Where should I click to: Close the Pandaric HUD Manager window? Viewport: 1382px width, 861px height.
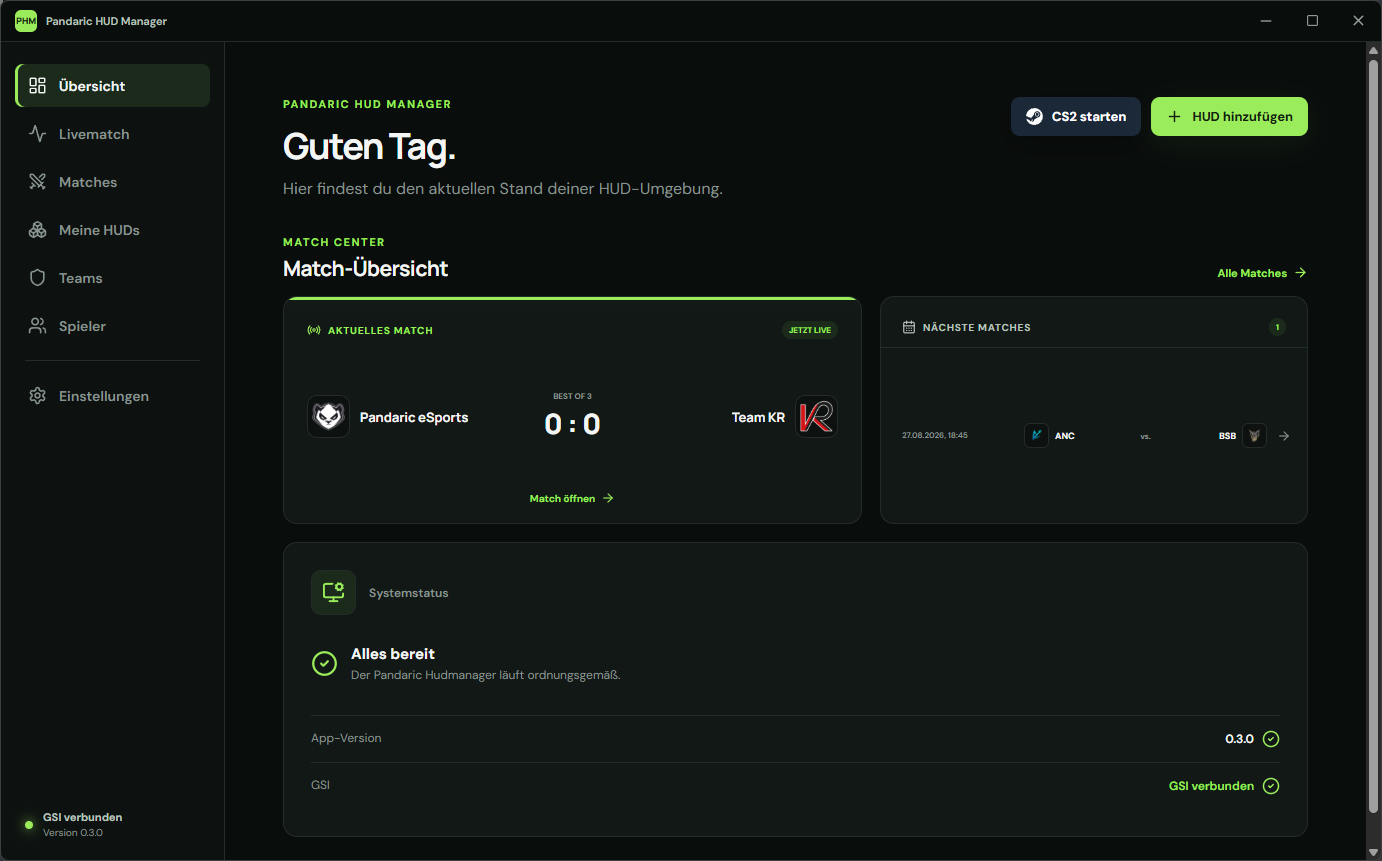tap(1358, 21)
